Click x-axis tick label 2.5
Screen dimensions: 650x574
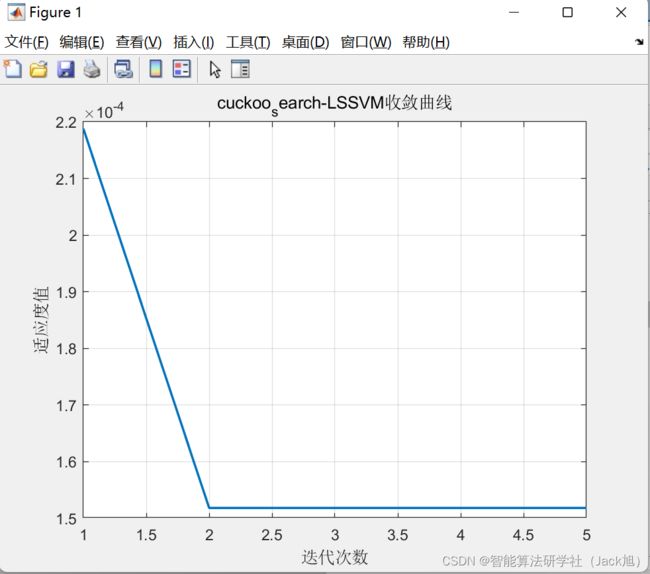click(272, 535)
